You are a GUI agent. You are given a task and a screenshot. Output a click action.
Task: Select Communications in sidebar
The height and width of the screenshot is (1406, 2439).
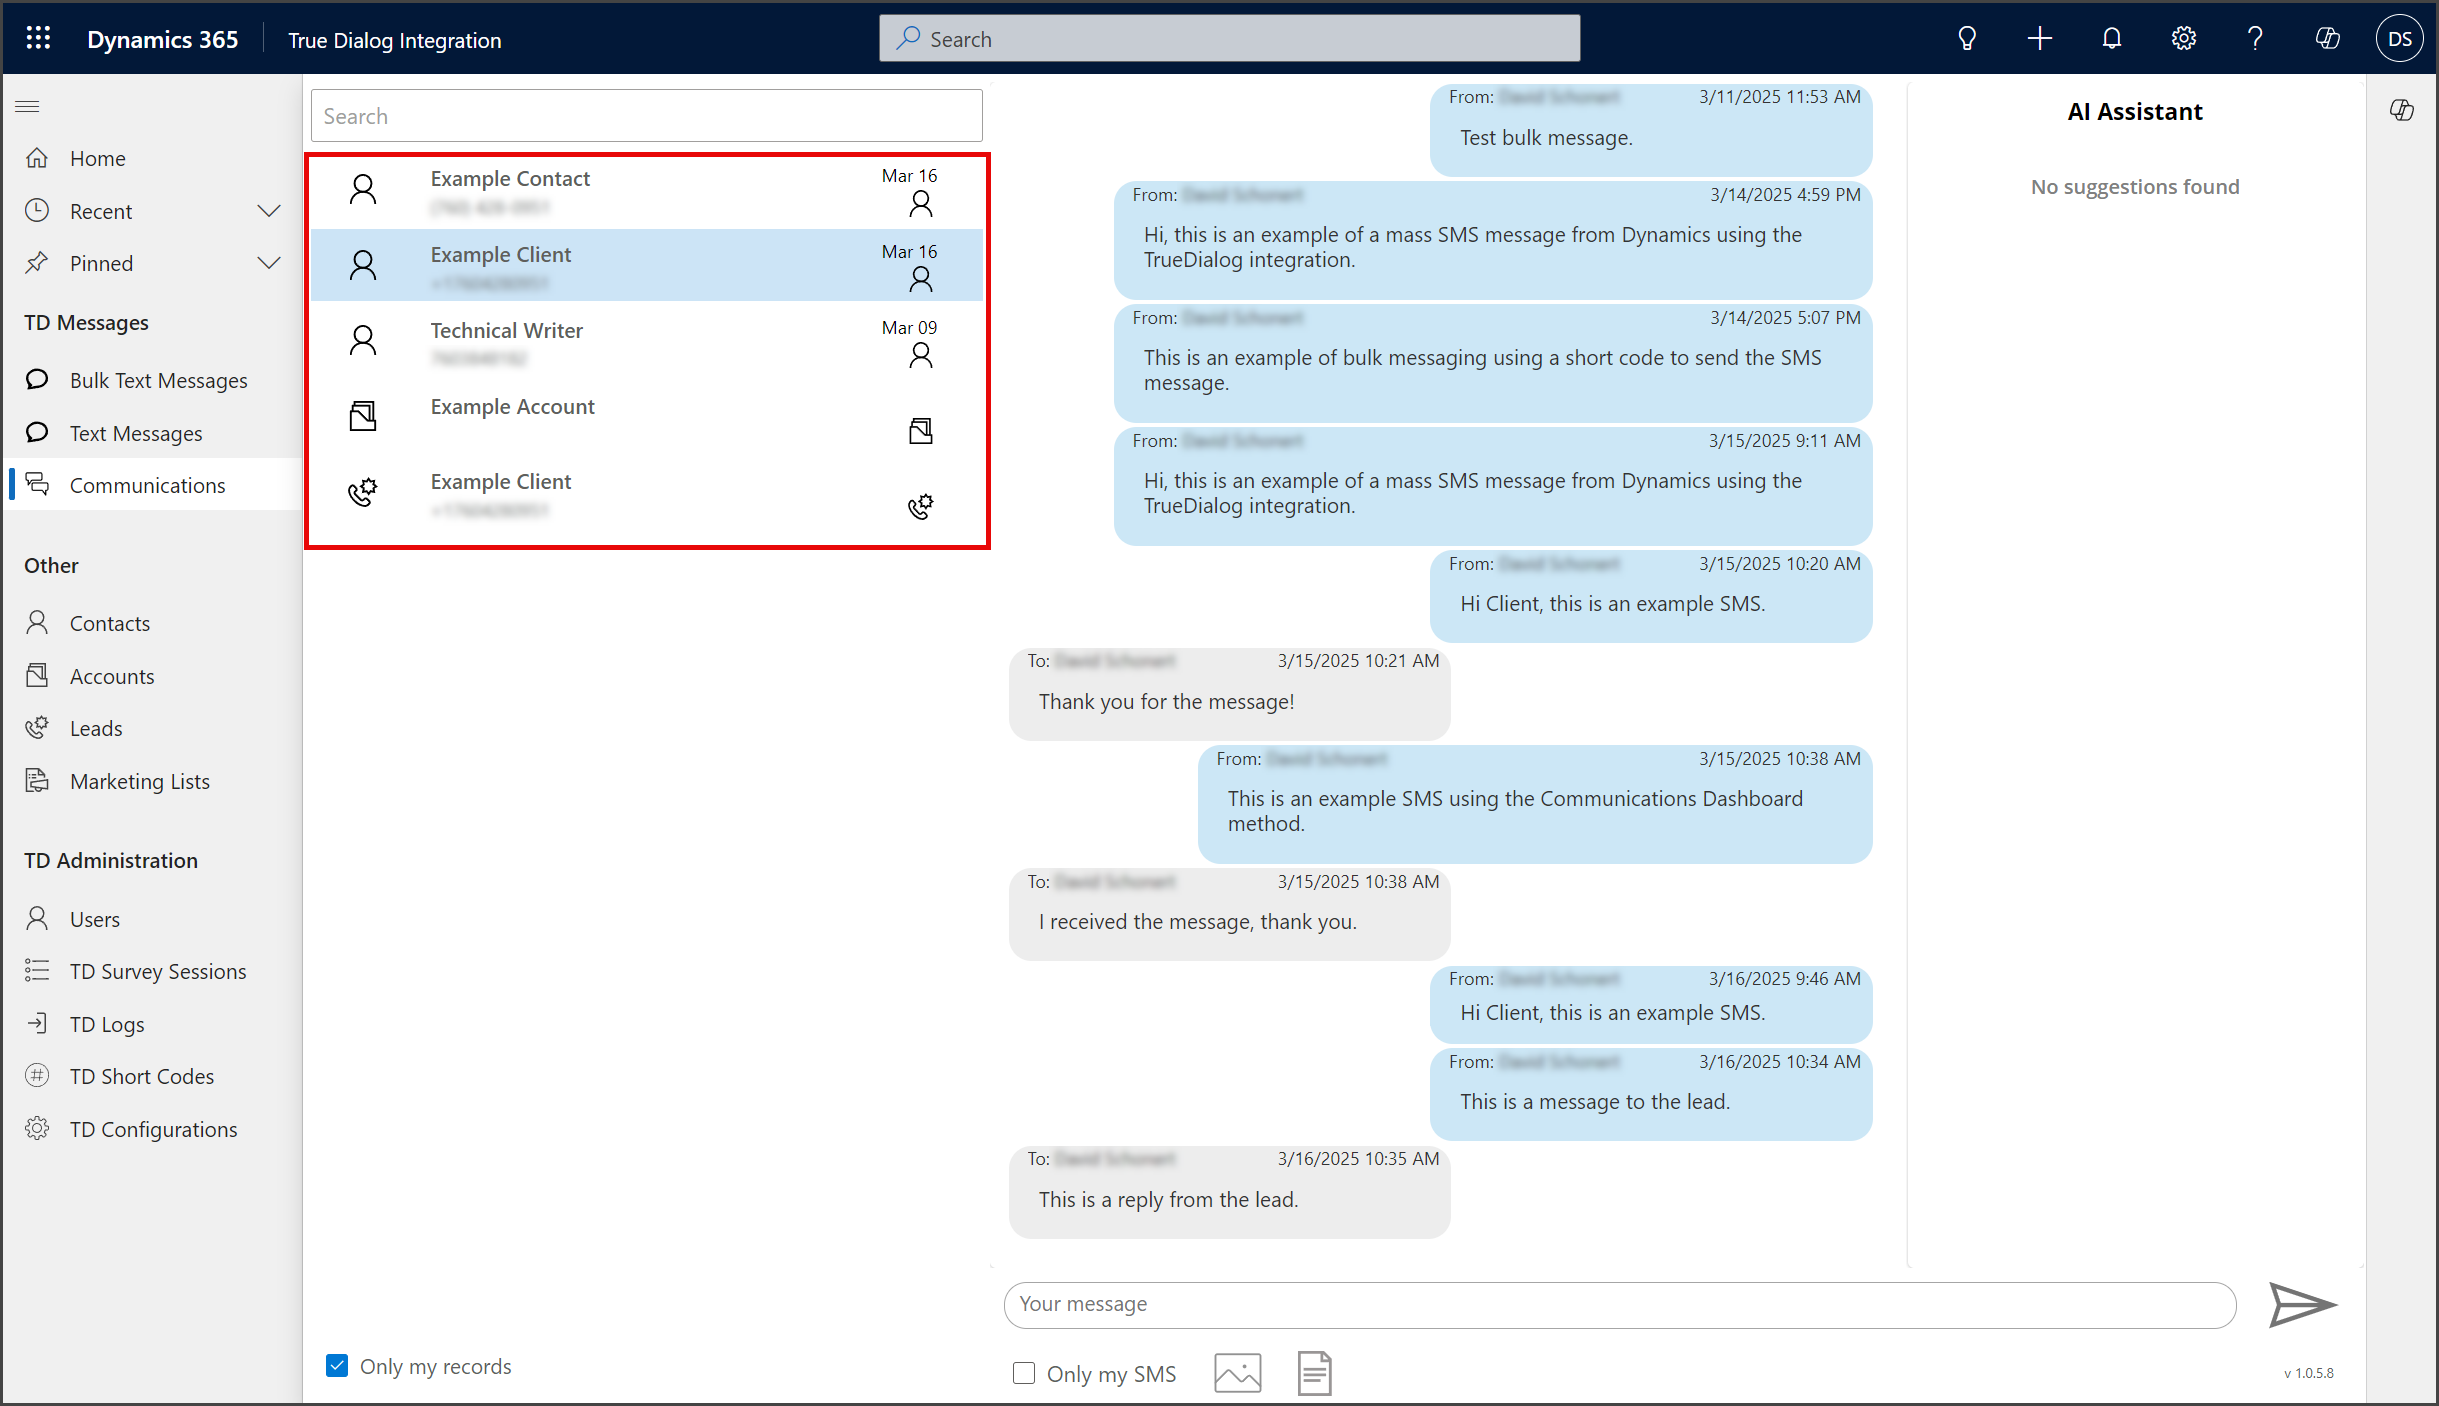[153, 485]
